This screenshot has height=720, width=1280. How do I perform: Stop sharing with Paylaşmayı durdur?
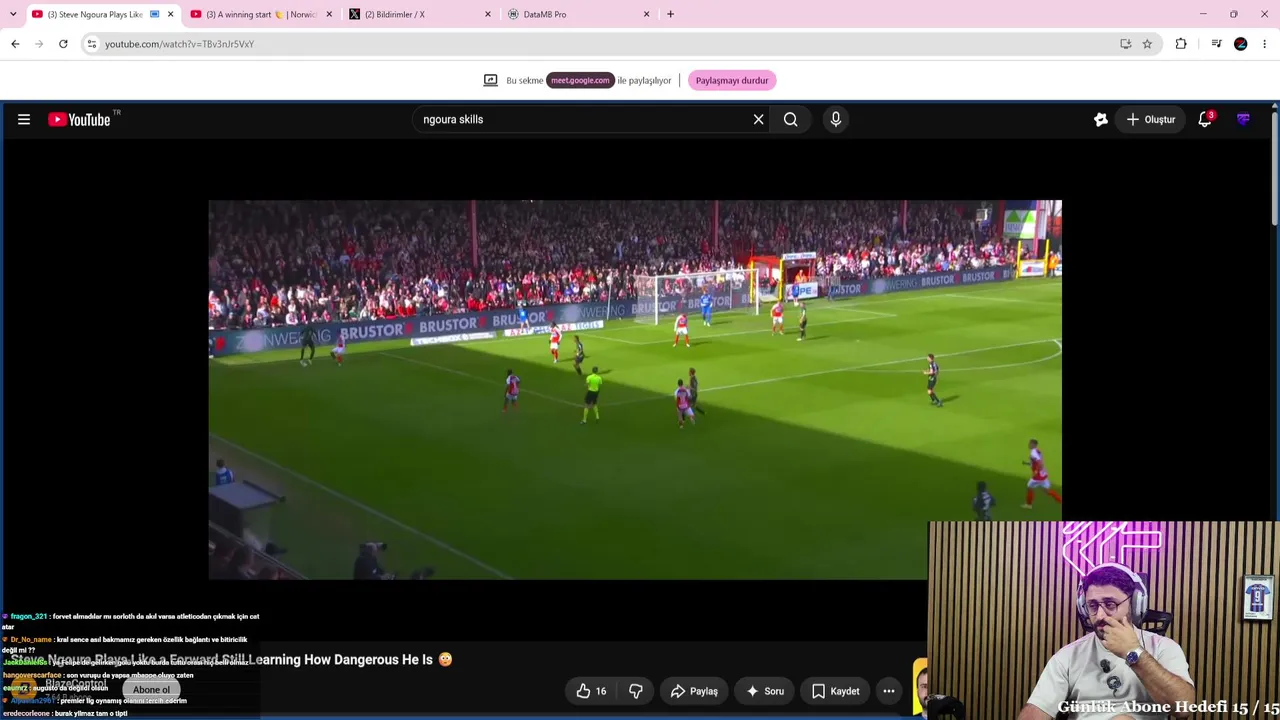(732, 81)
